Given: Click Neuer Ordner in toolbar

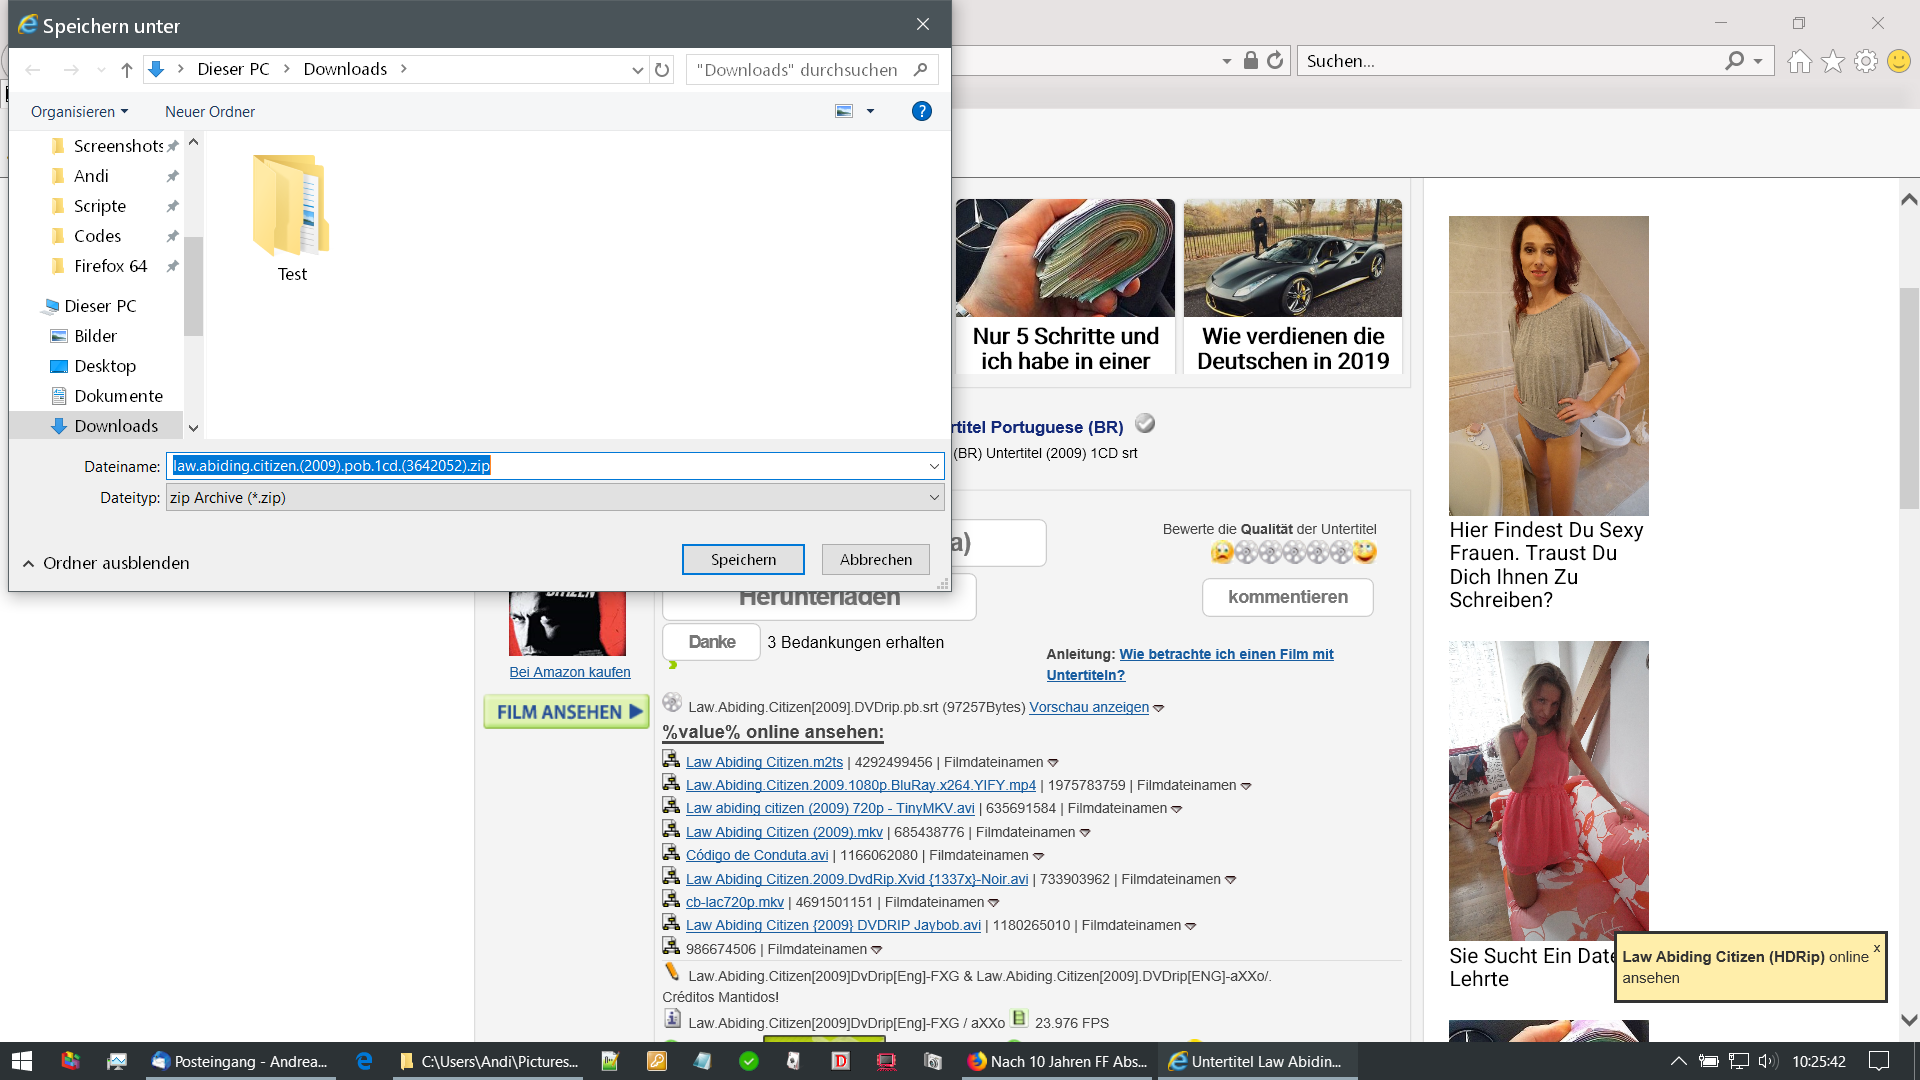Looking at the screenshot, I should [209, 112].
